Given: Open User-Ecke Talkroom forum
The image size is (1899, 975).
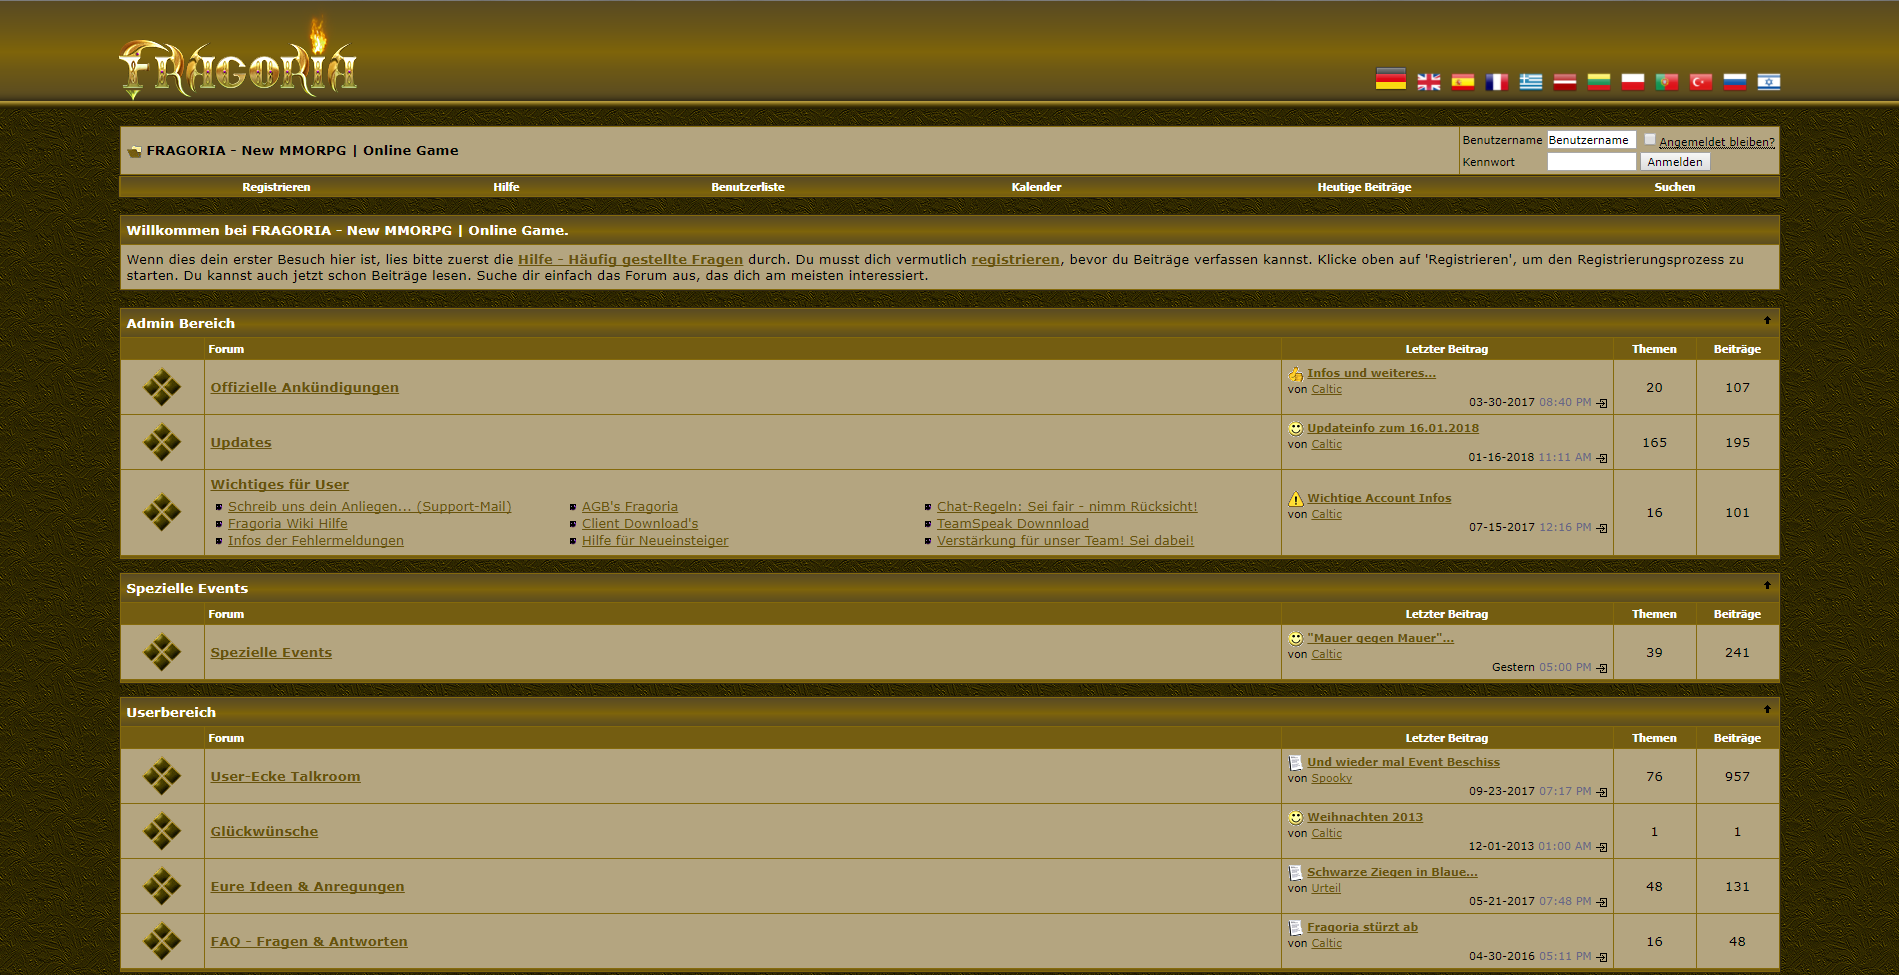Looking at the screenshot, I should pyautogui.click(x=285, y=777).
